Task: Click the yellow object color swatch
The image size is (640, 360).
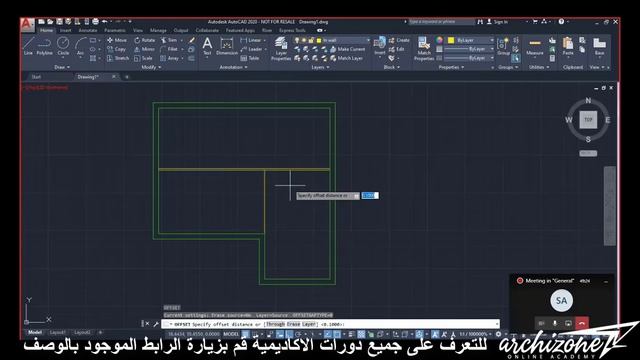Action: (451, 40)
